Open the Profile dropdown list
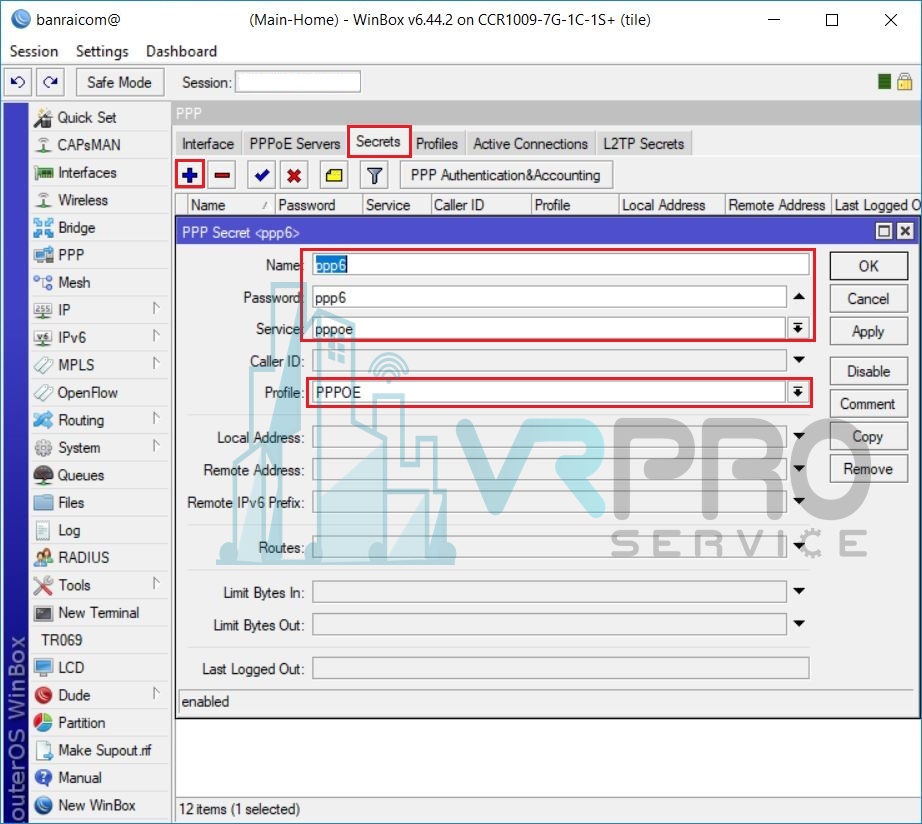Viewport: 922px width, 824px height. click(797, 392)
